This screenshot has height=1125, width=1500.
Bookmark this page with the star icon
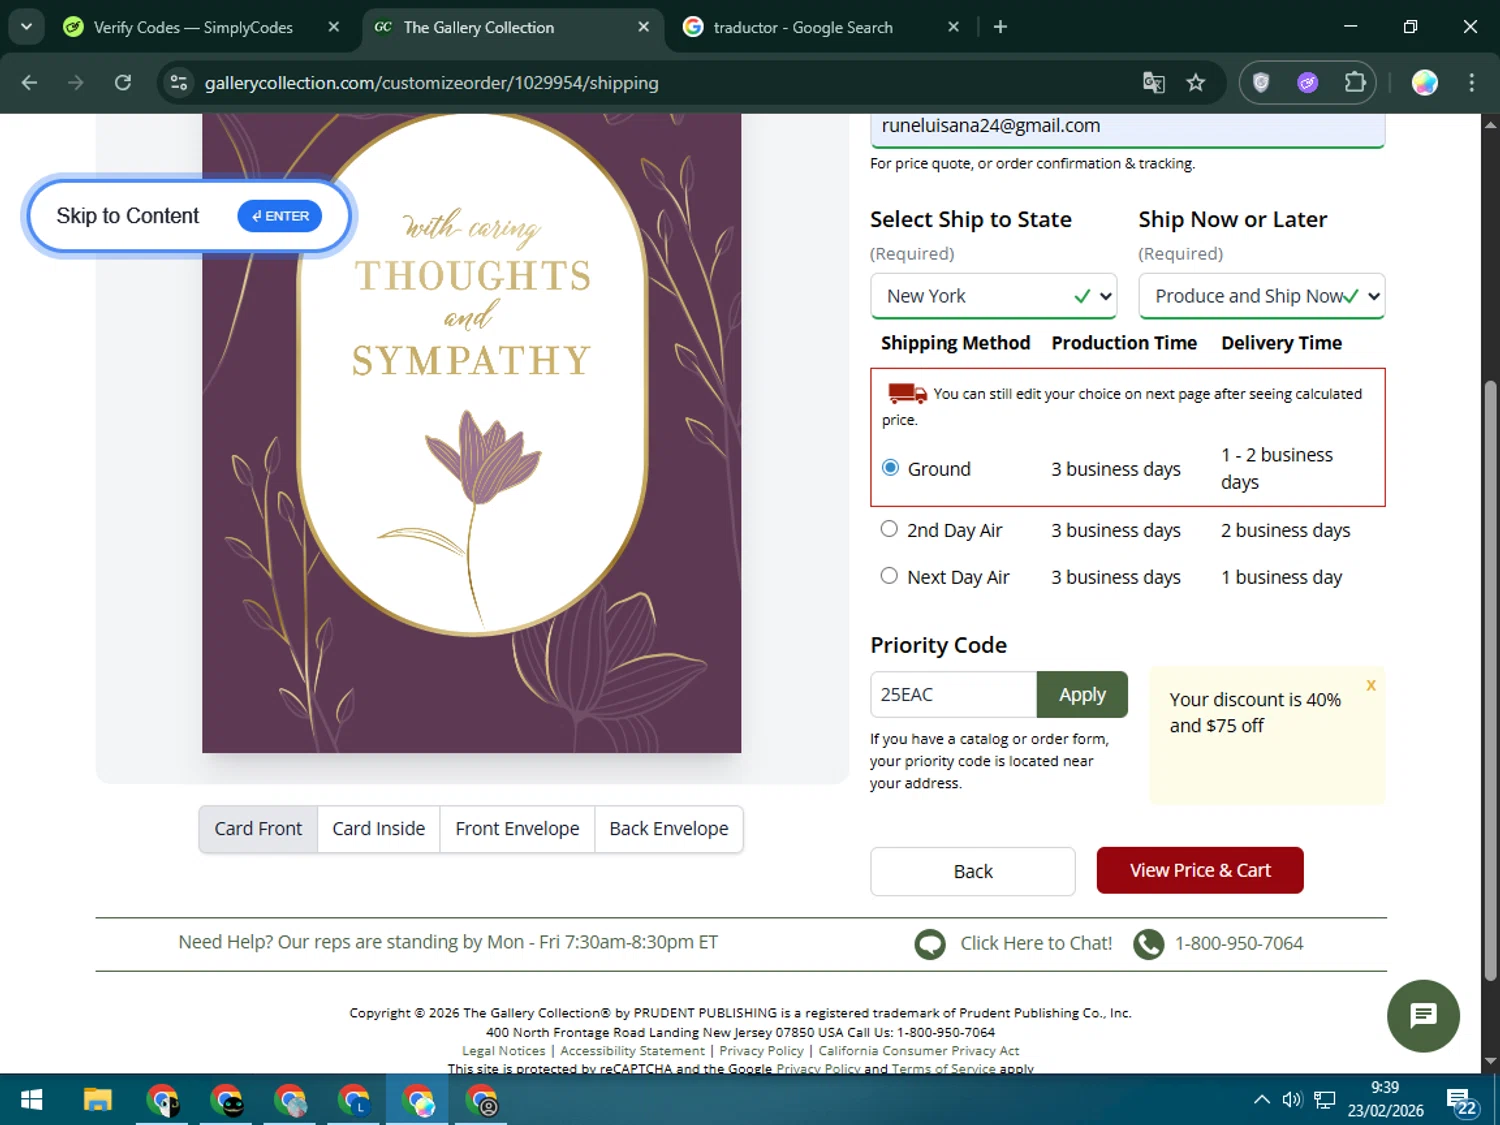pyautogui.click(x=1196, y=83)
